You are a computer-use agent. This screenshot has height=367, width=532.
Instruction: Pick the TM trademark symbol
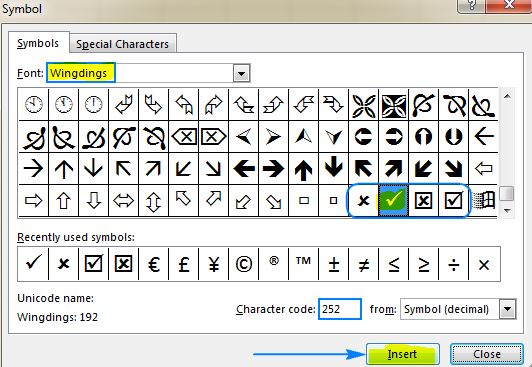coord(303,264)
